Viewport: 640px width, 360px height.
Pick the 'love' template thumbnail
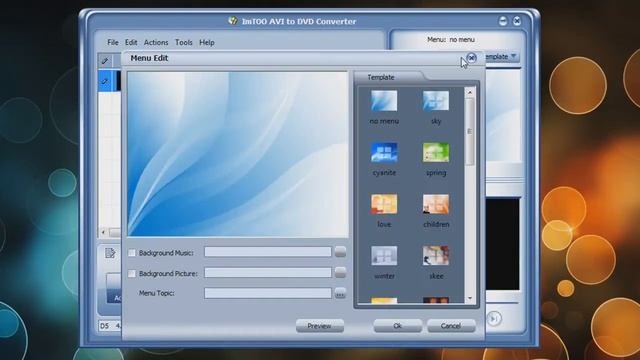coord(384,204)
